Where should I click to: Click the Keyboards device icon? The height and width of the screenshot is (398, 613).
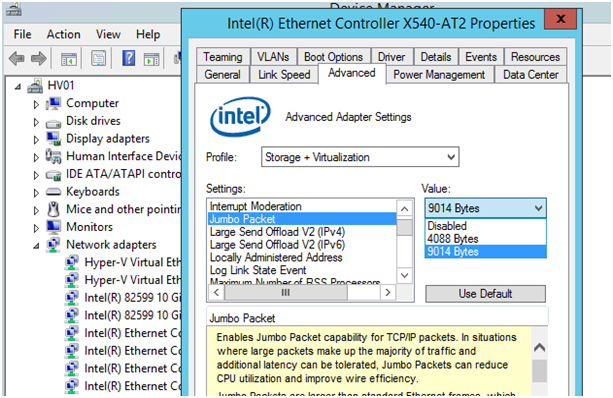pos(53,192)
